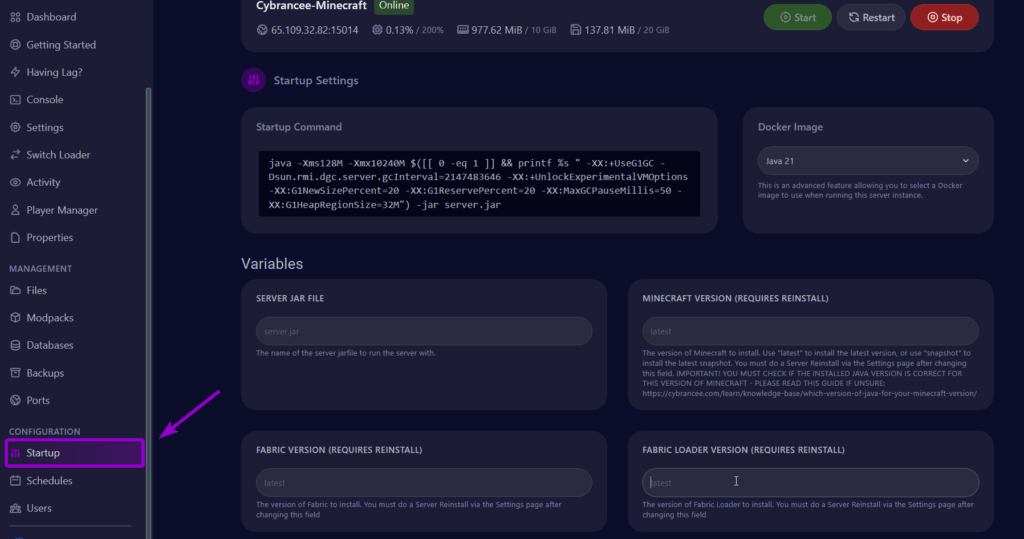Stop the server with the red button

944,18
